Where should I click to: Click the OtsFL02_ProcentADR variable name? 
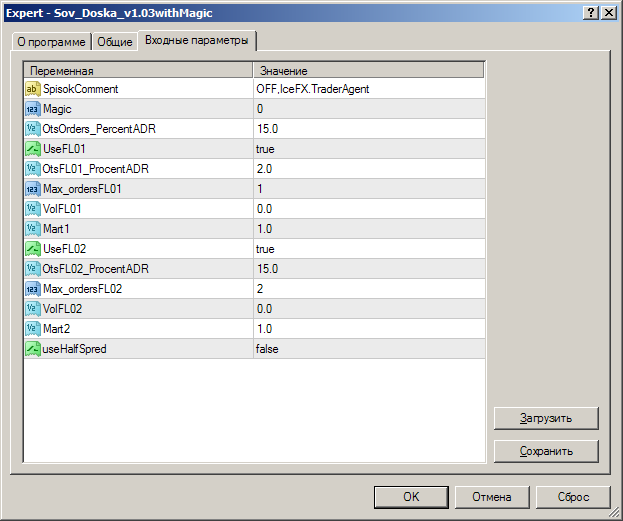[95, 269]
